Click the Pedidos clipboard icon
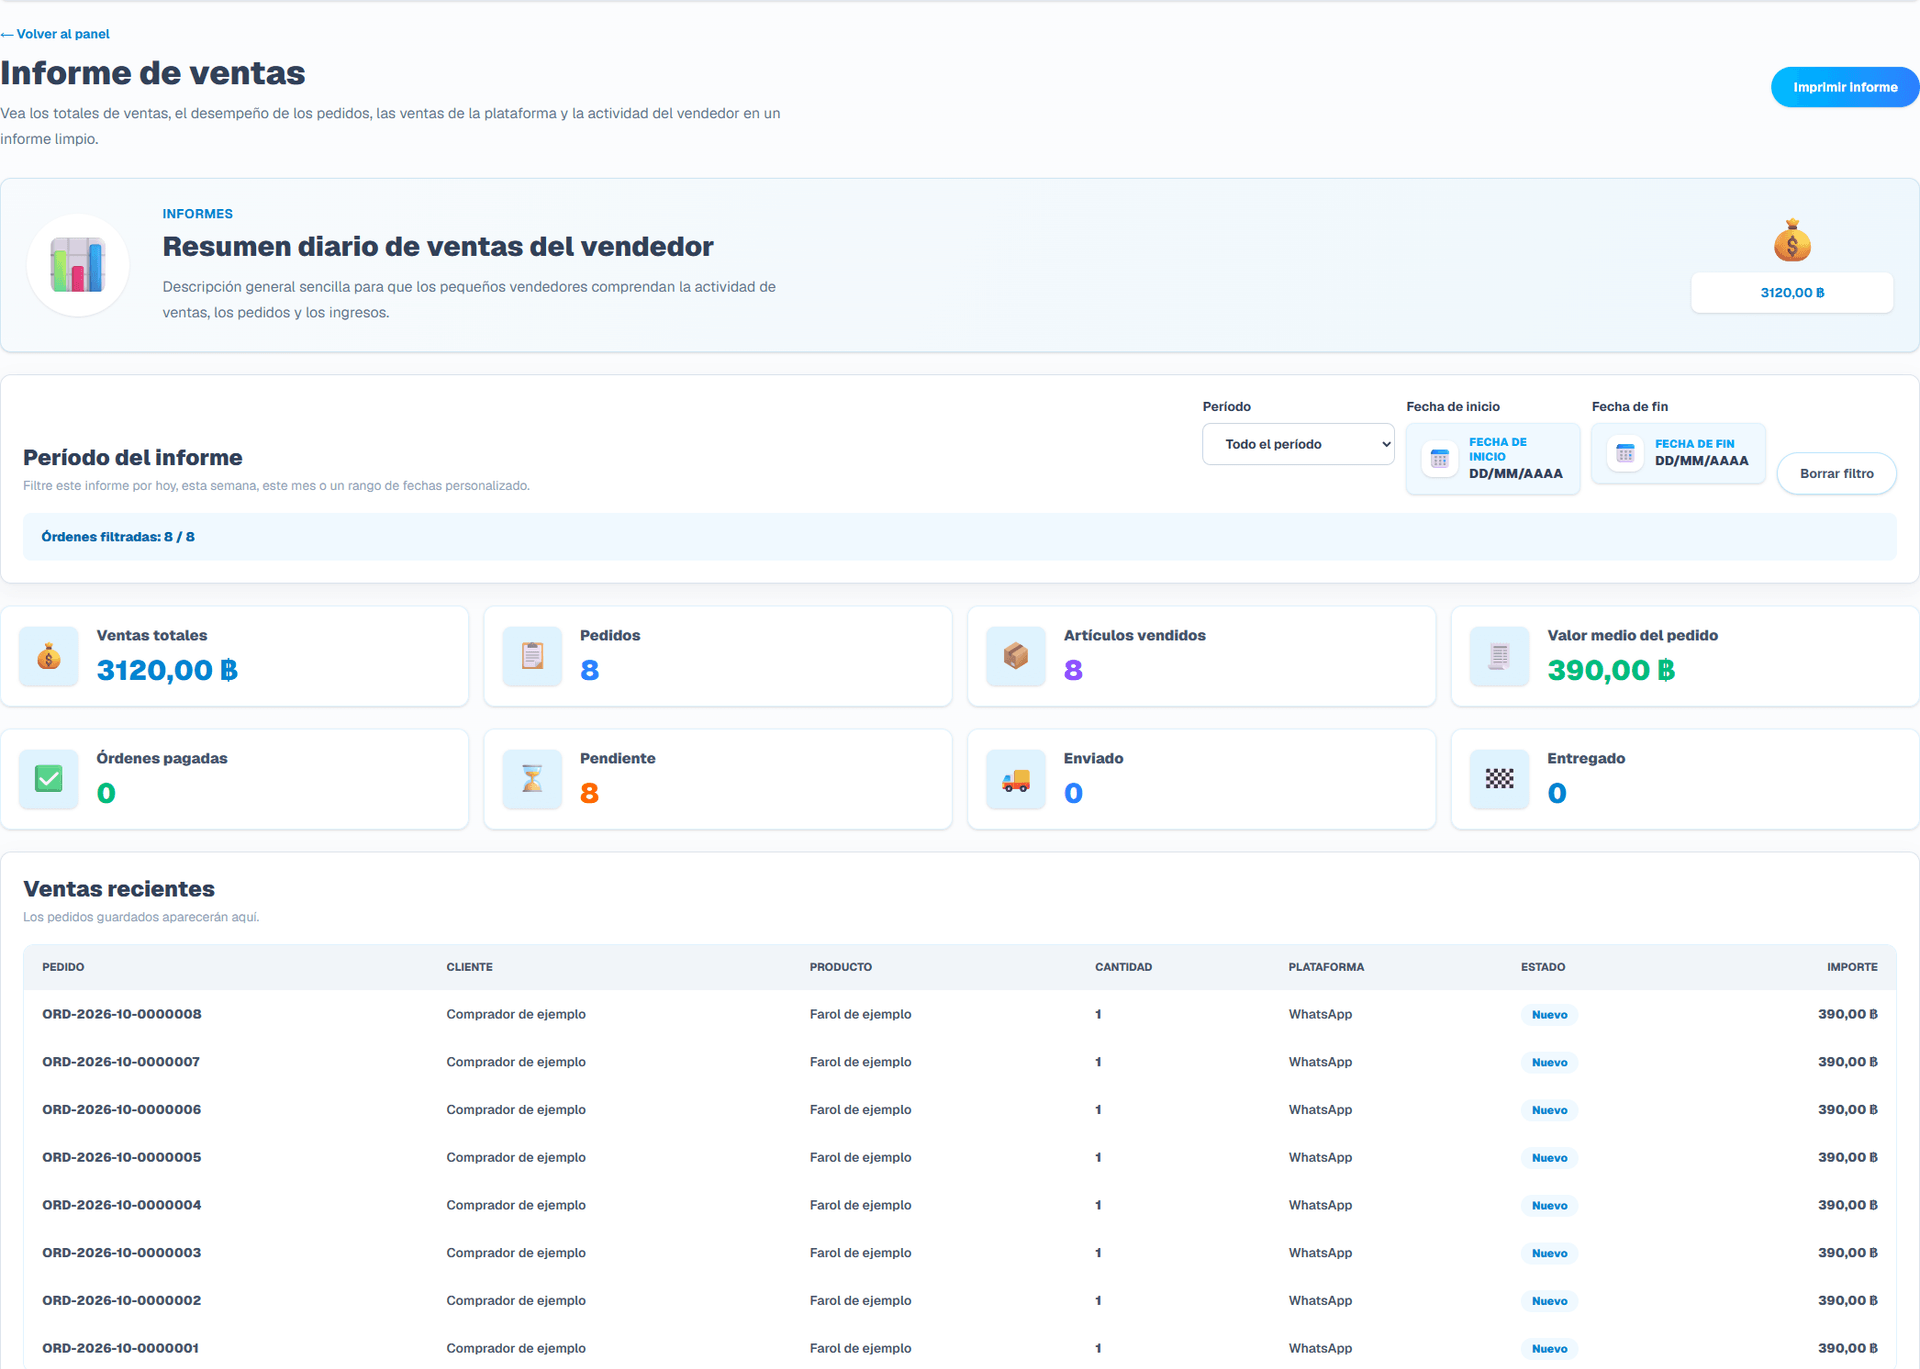 tap(532, 656)
